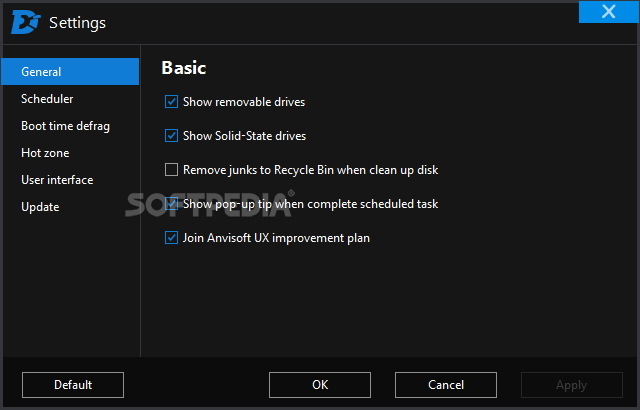Enable Remove junks to Recycle Bin option
The width and height of the screenshot is (640, 410).
[x=171, y=169]
